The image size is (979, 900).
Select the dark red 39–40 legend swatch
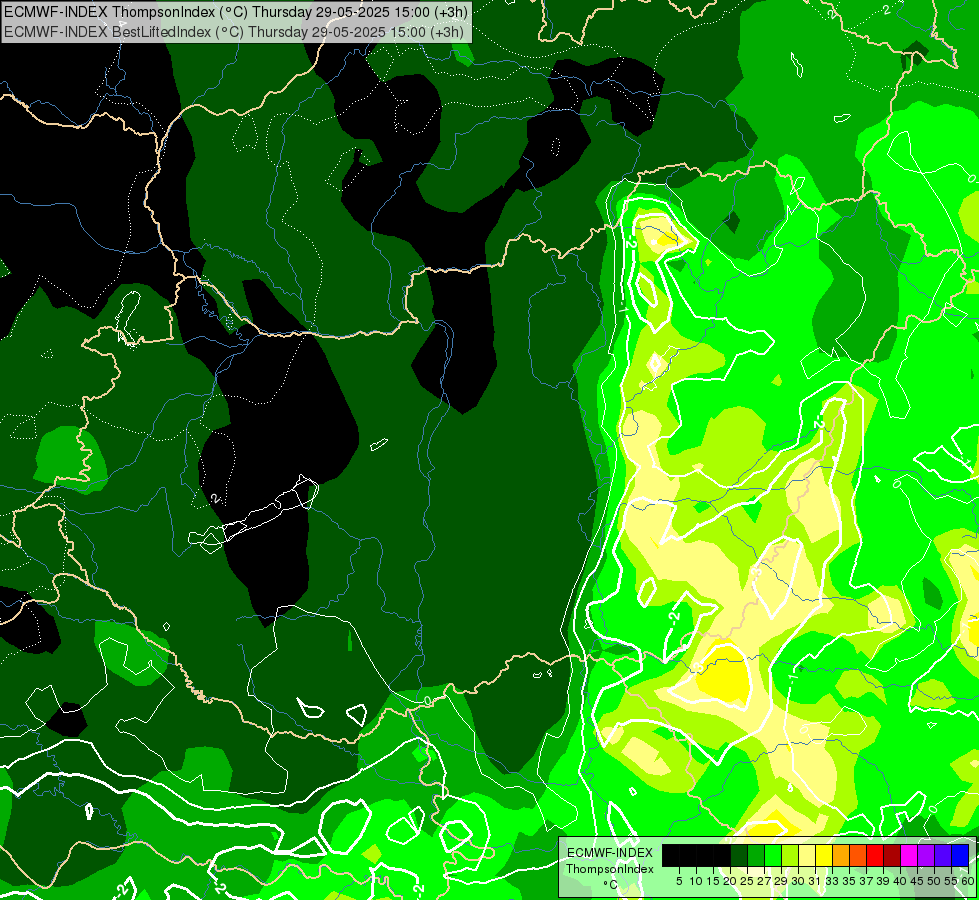click(x=892, y=855)
